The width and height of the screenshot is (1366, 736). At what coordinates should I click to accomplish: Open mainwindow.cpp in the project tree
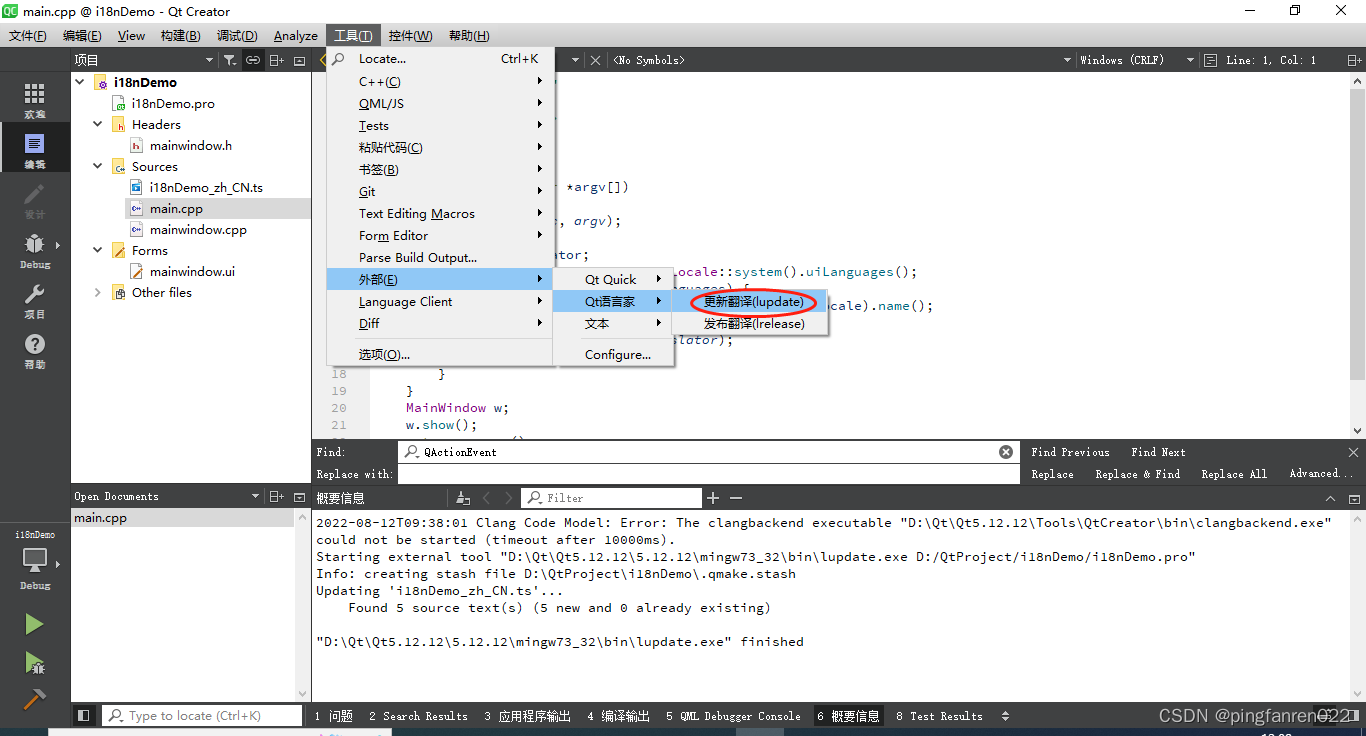click(198, 229)
